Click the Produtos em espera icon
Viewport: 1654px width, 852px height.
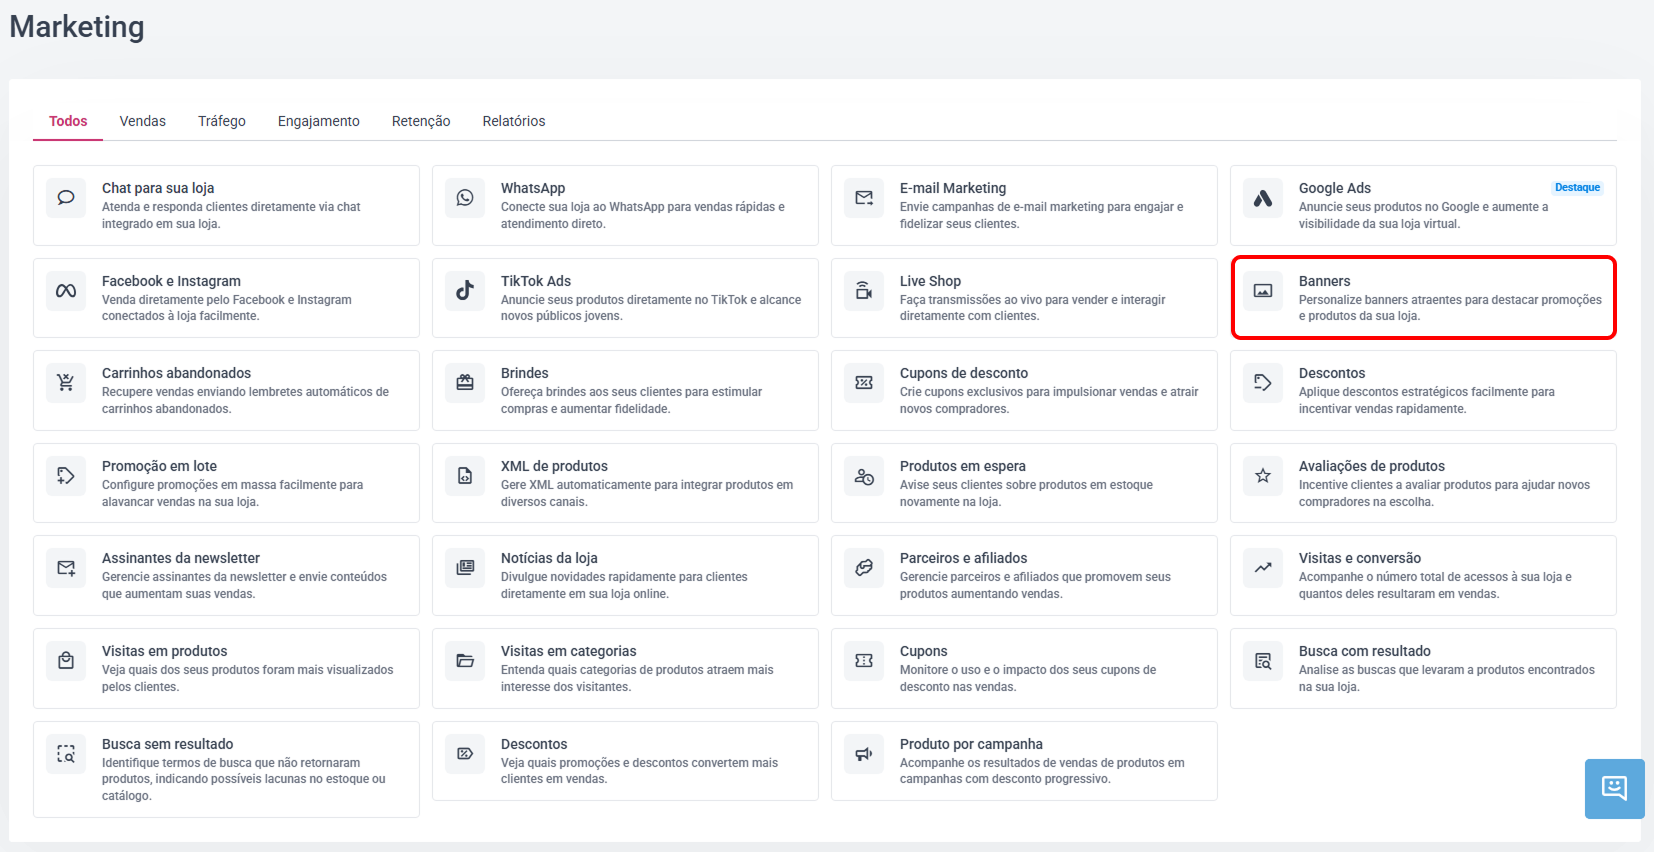(864, 476)
